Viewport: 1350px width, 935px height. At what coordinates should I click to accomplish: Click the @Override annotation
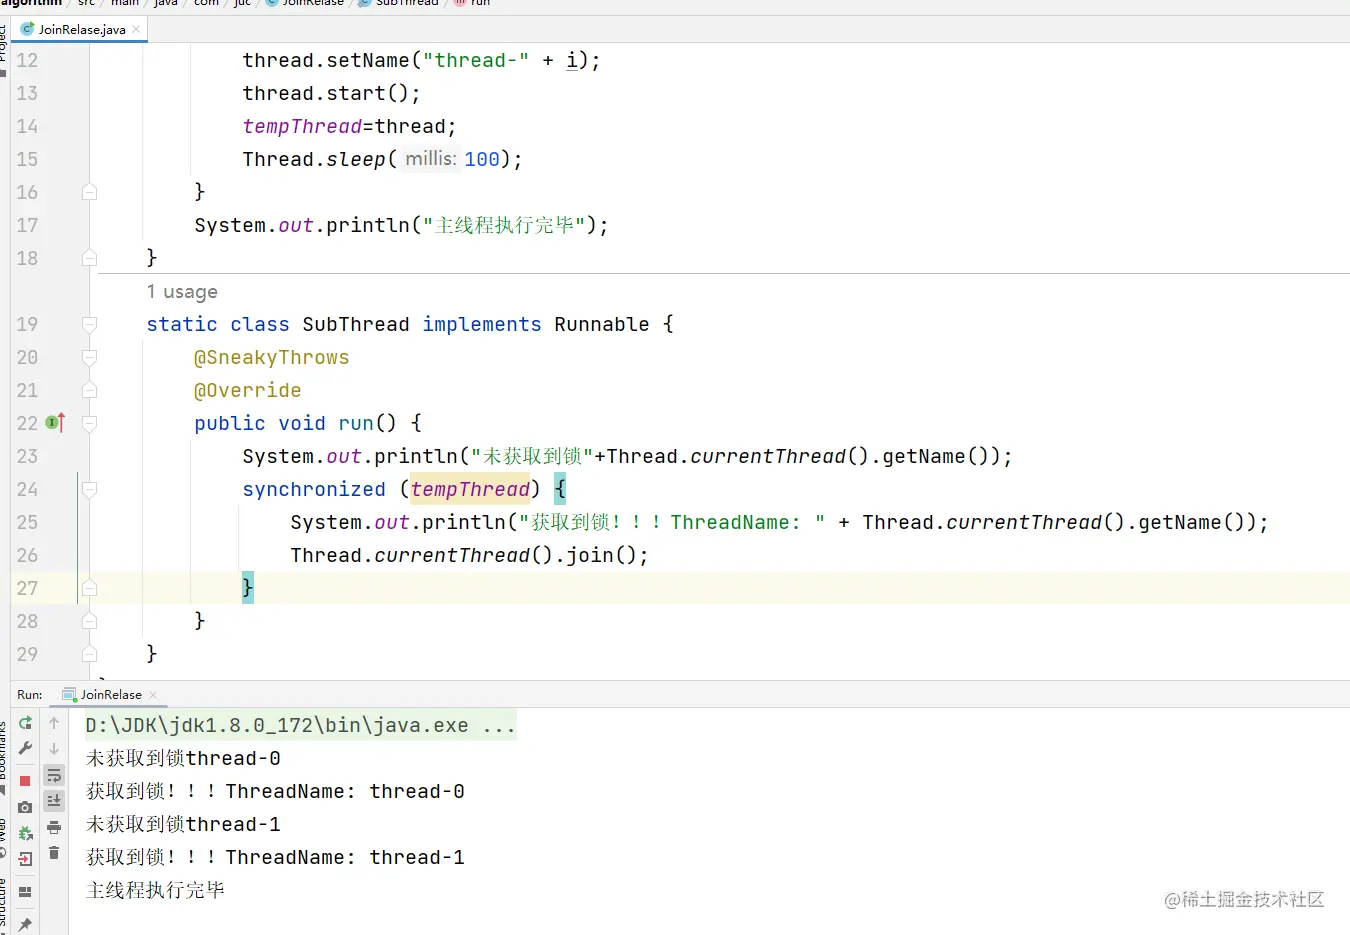(248, 390)
